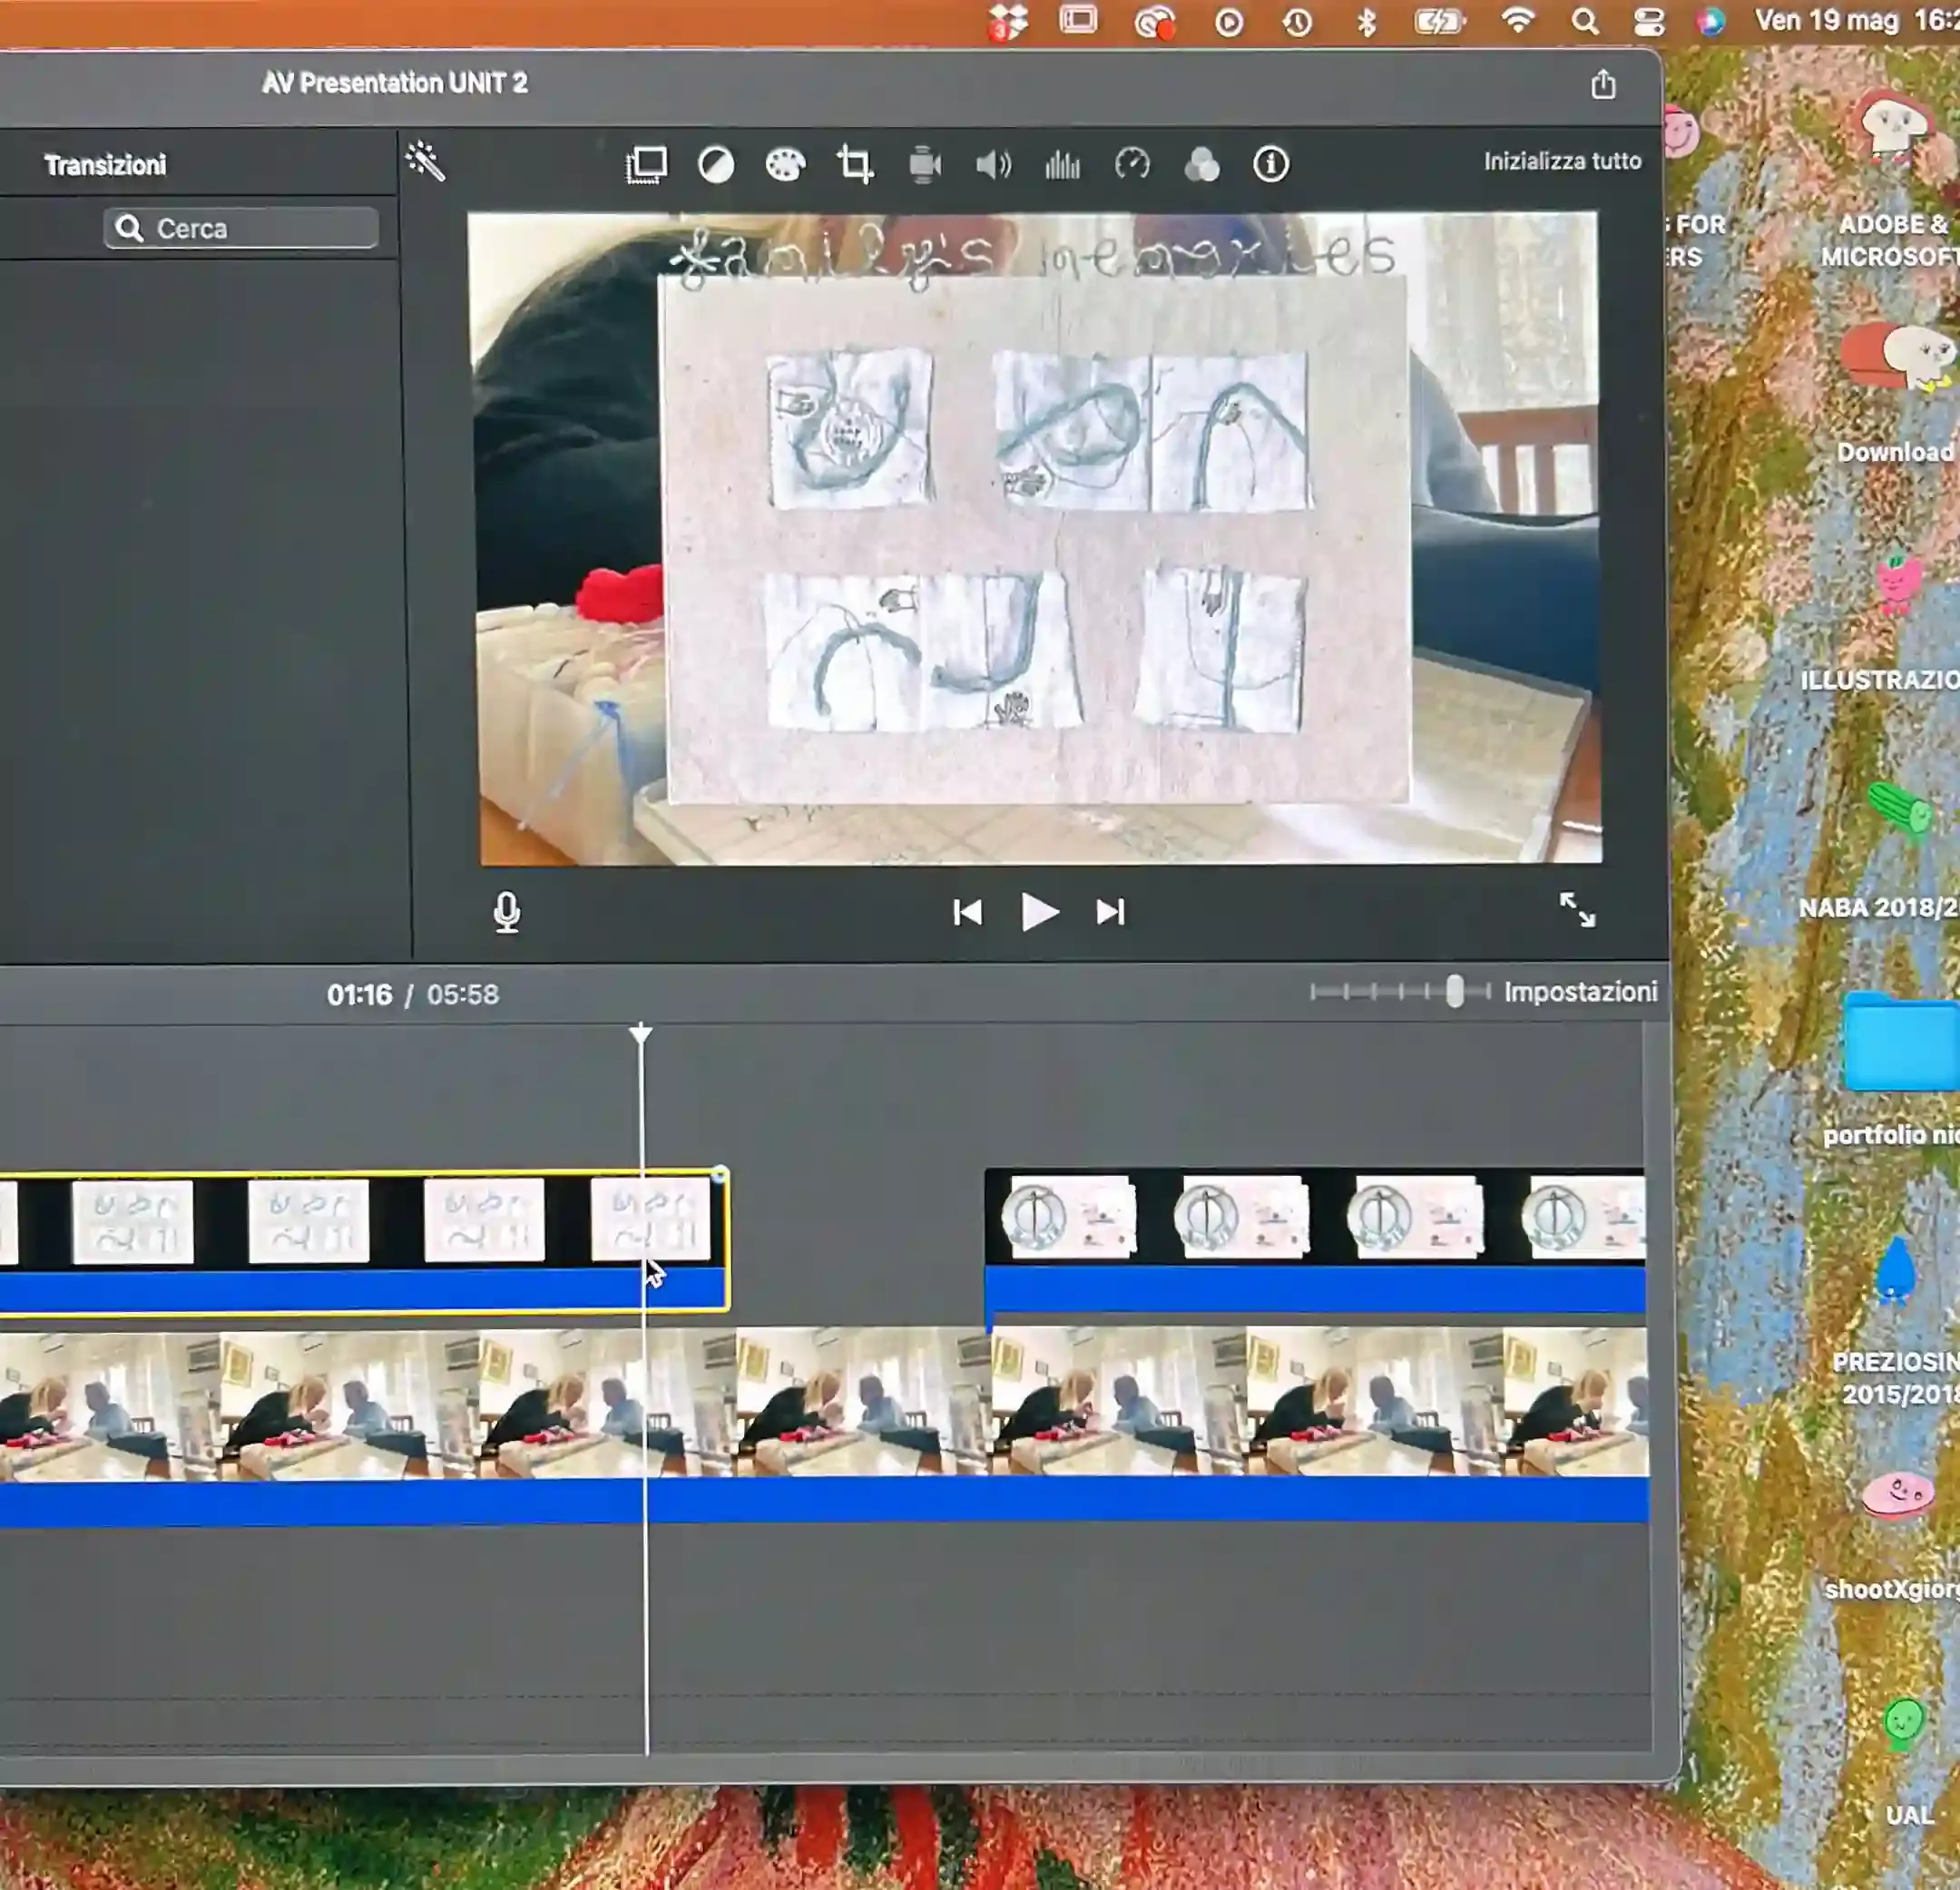Open the Wi-Fi menu bar icon
The height and width of the screenshot is (1890, 1960).
click(x=1518, y=20)
